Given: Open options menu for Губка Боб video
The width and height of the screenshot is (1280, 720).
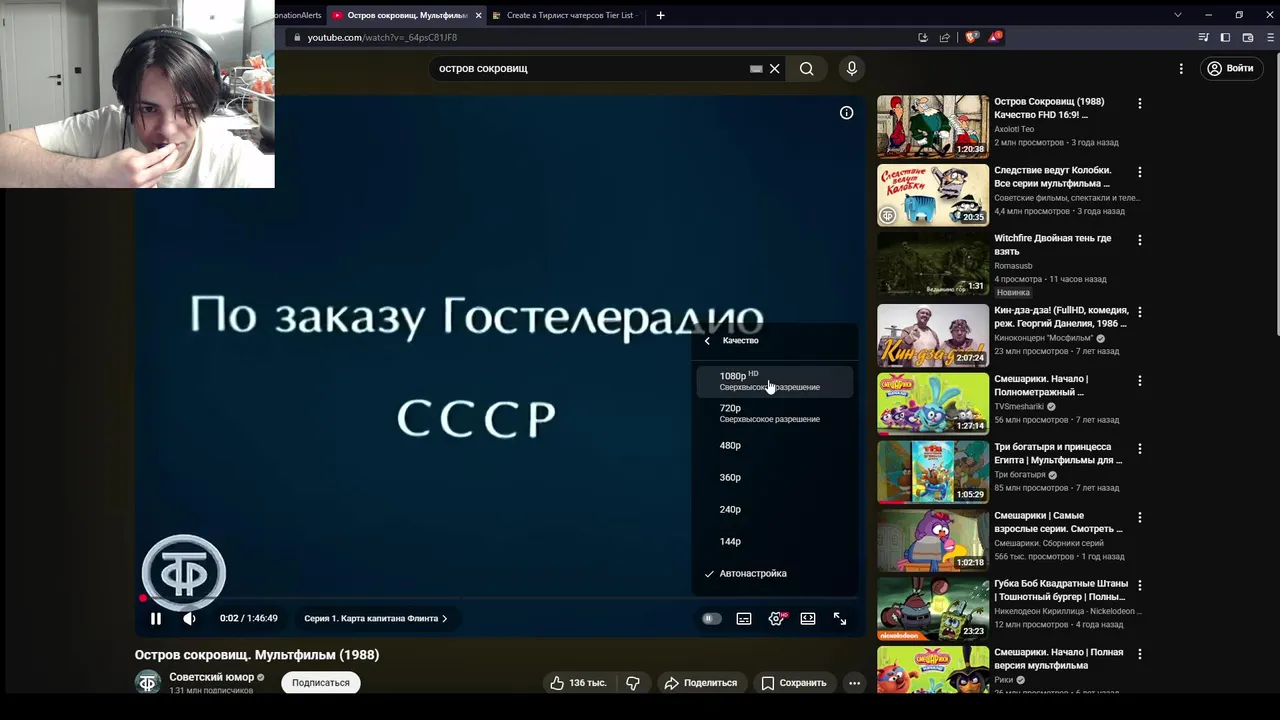Looking at the screenshot, I should pos(1139,585).
